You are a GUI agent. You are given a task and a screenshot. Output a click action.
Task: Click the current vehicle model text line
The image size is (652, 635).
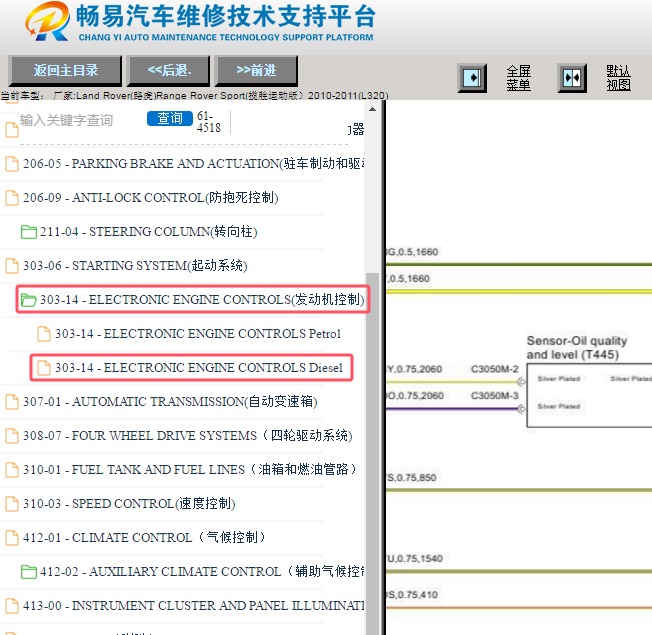click(x=195, y=96)
